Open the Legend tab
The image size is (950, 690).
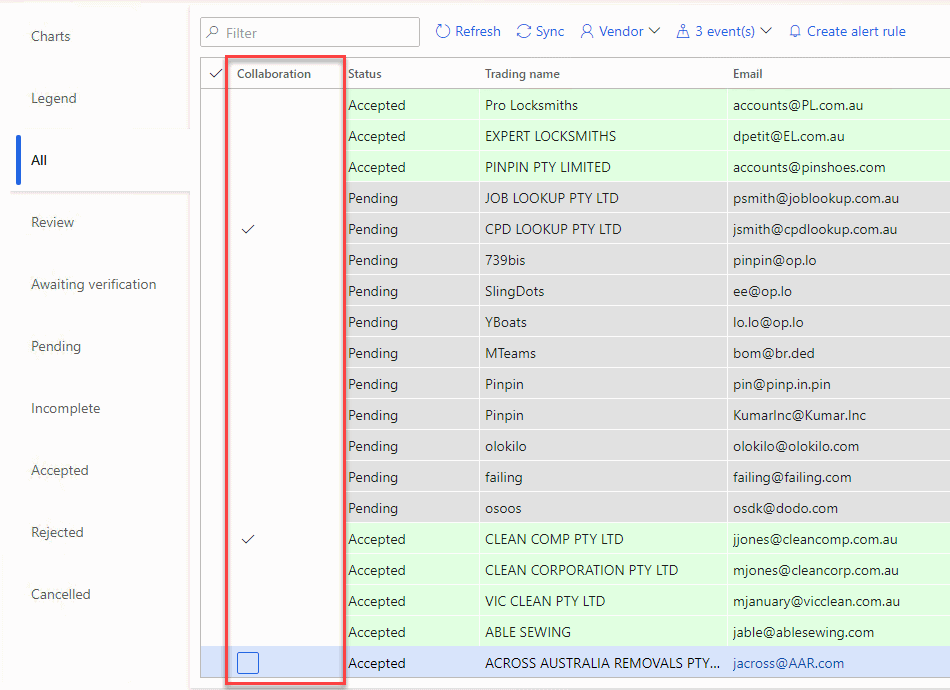coord(54,98)
